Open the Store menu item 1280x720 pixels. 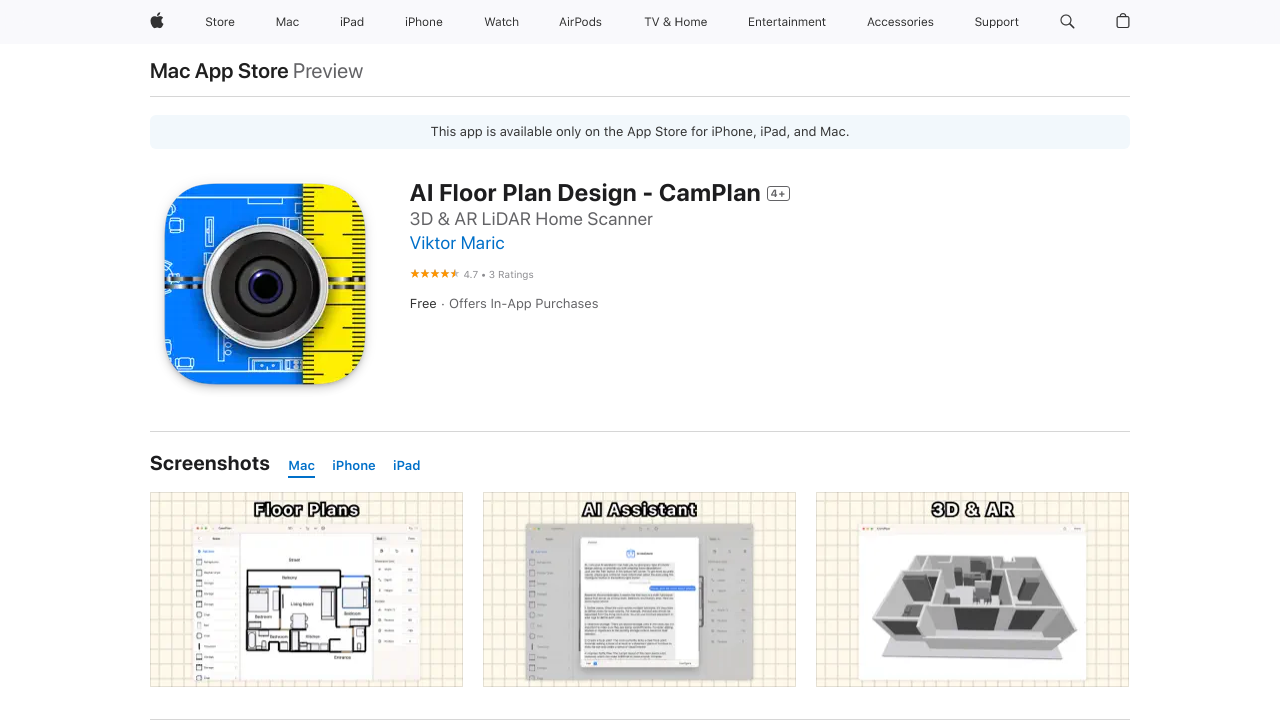point(220,22)
